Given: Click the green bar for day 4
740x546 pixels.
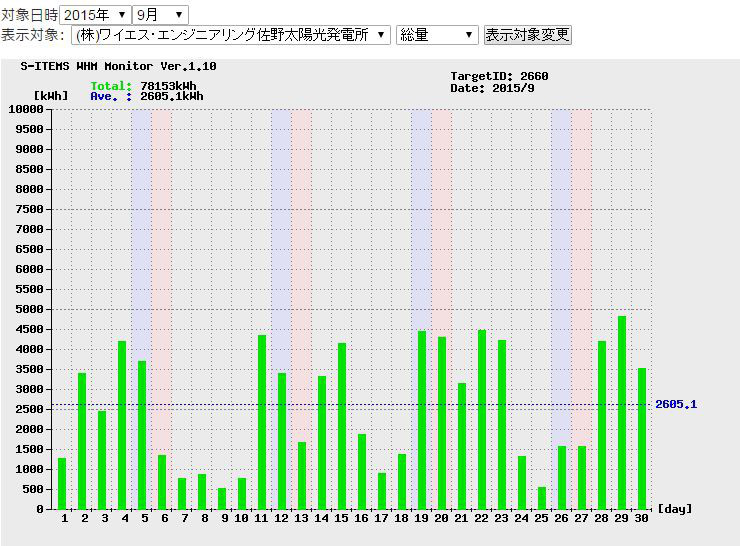Looking at the screenshot, I should tap(122, 425).
